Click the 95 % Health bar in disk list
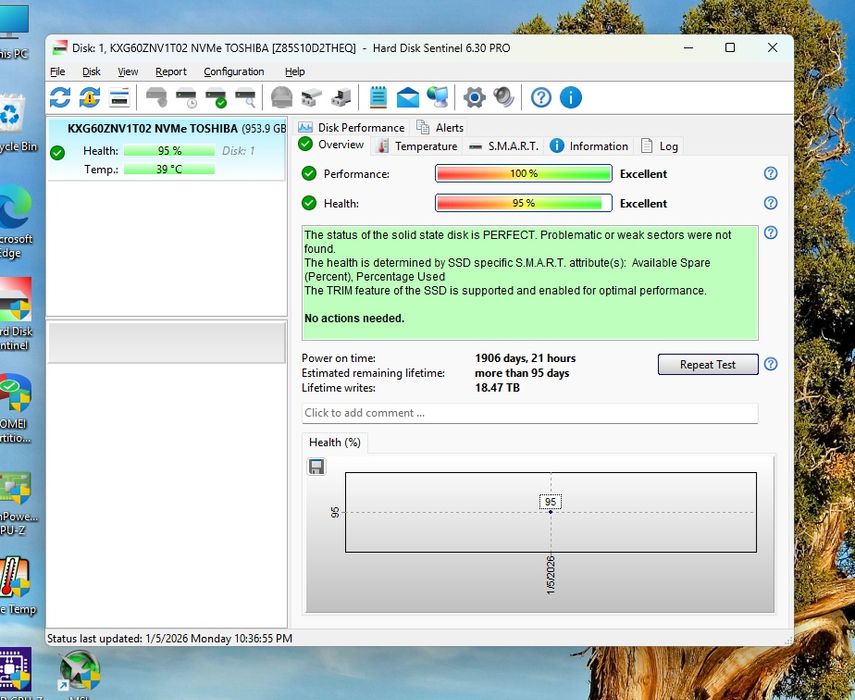The height and width of the screenshot is (700, 855). tap(169, 150)
